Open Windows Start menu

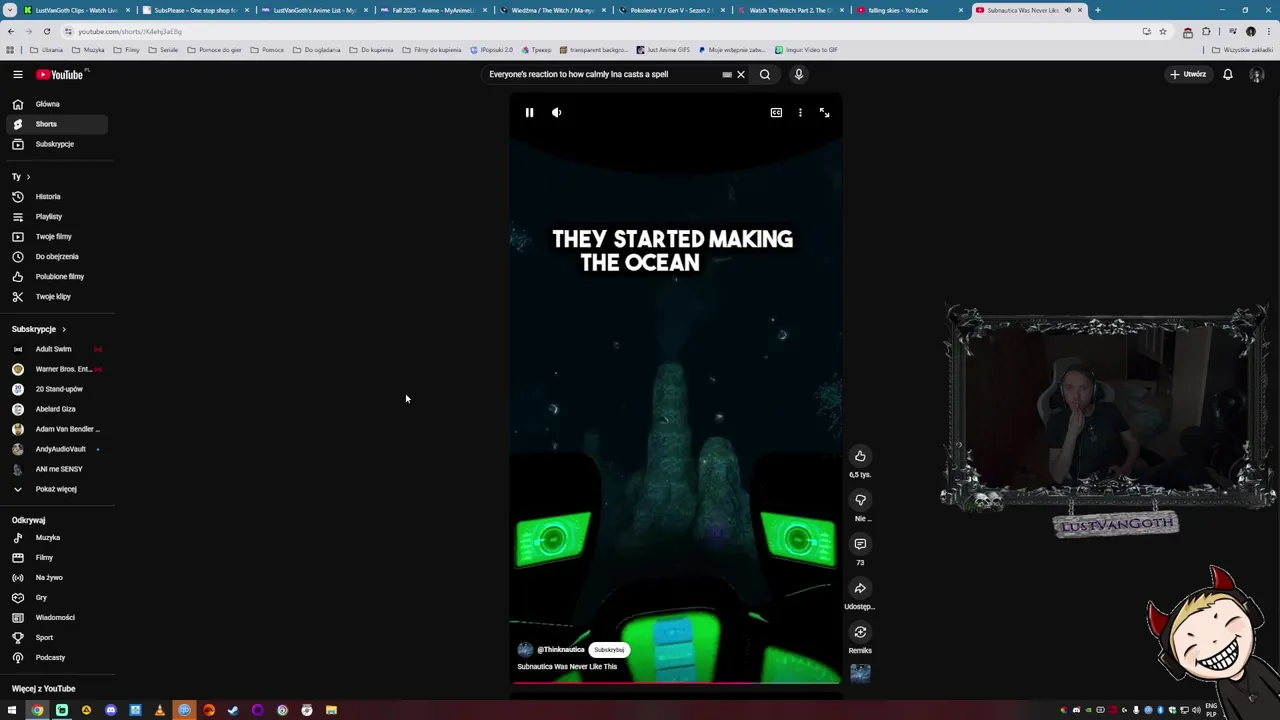12,710
